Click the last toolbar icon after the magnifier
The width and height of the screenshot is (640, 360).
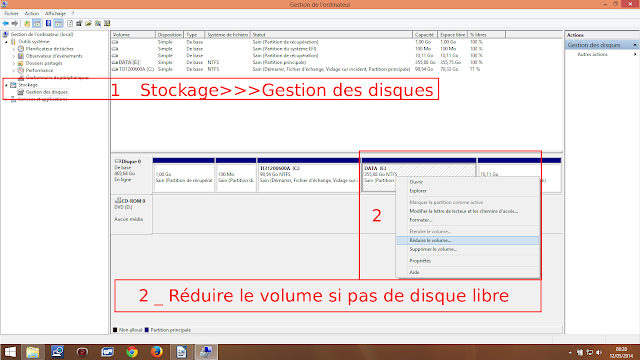[107, 24]
